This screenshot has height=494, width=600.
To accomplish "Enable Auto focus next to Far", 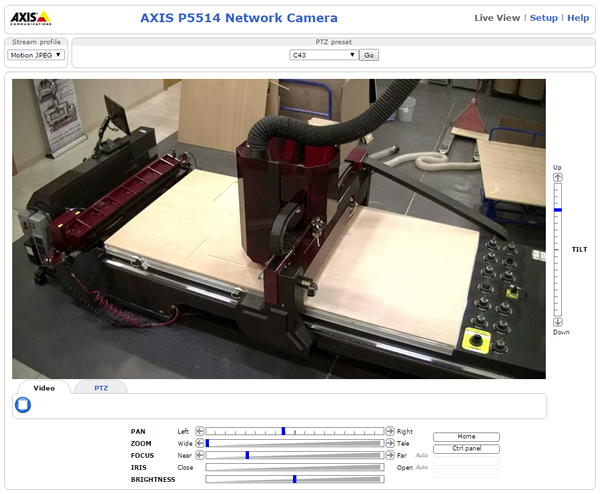I will (421, 455).
